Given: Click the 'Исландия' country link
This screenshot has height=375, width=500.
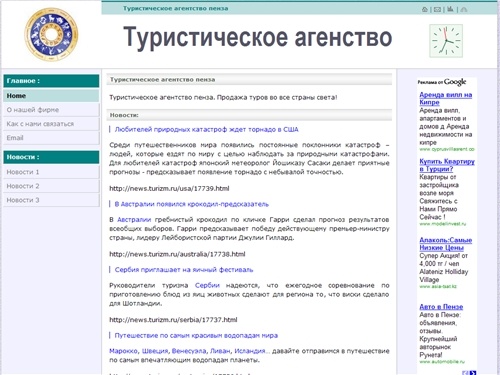Looking at the screenshot, I should click(x=250, y=351).
